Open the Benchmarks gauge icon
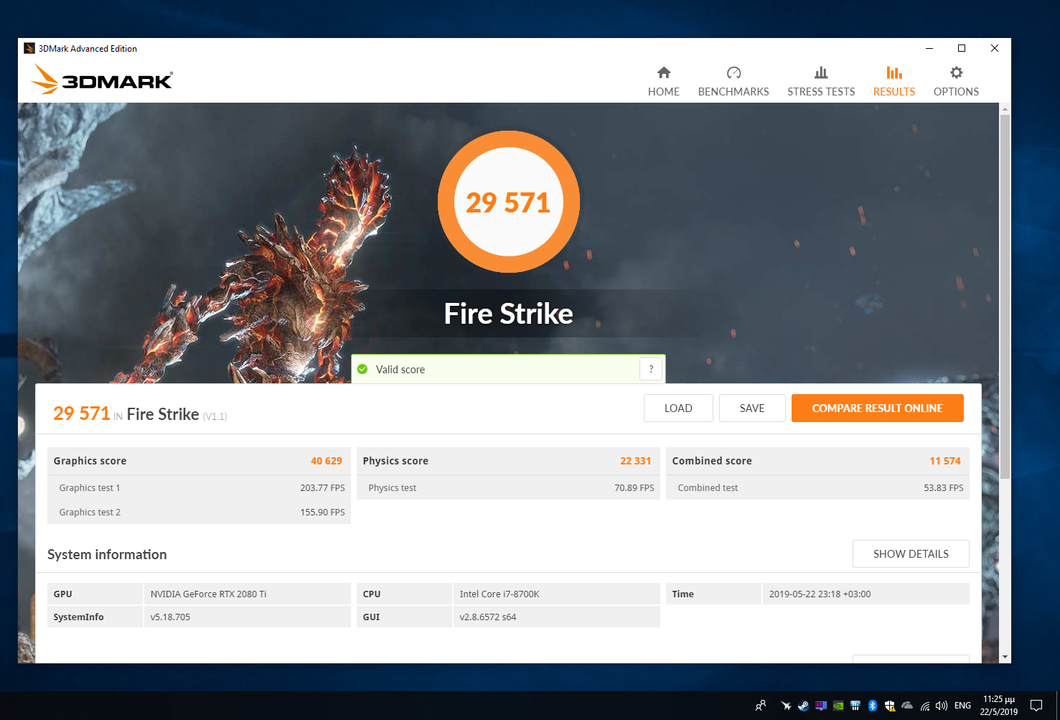This screenshot has height=720, width=1060. 733,72
